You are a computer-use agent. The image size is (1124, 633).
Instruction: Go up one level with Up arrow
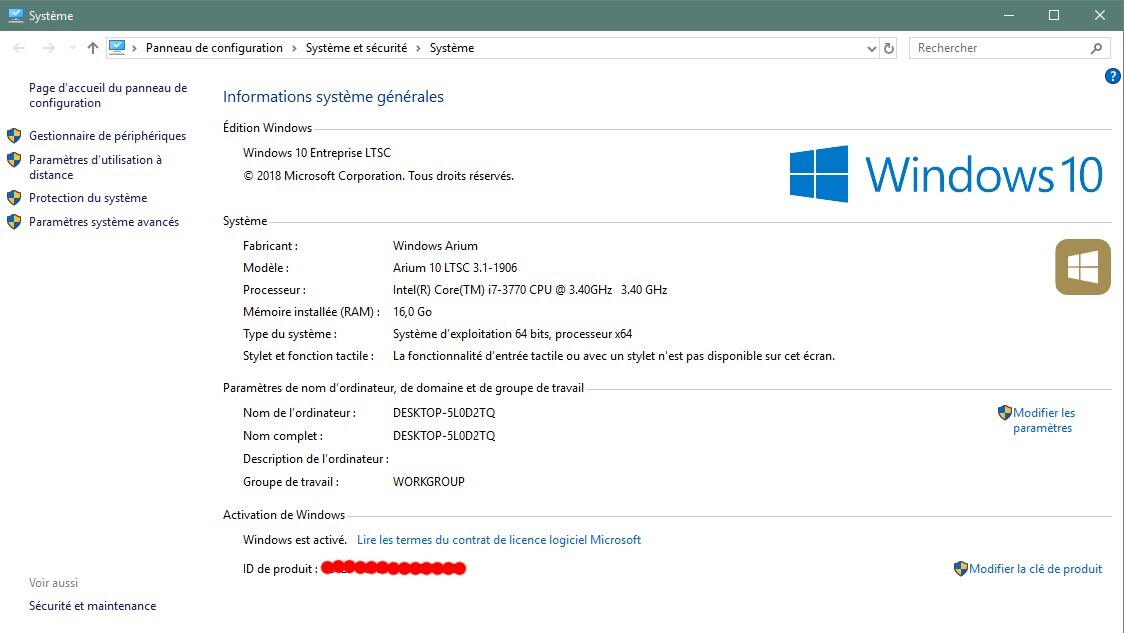coord(92,48)
